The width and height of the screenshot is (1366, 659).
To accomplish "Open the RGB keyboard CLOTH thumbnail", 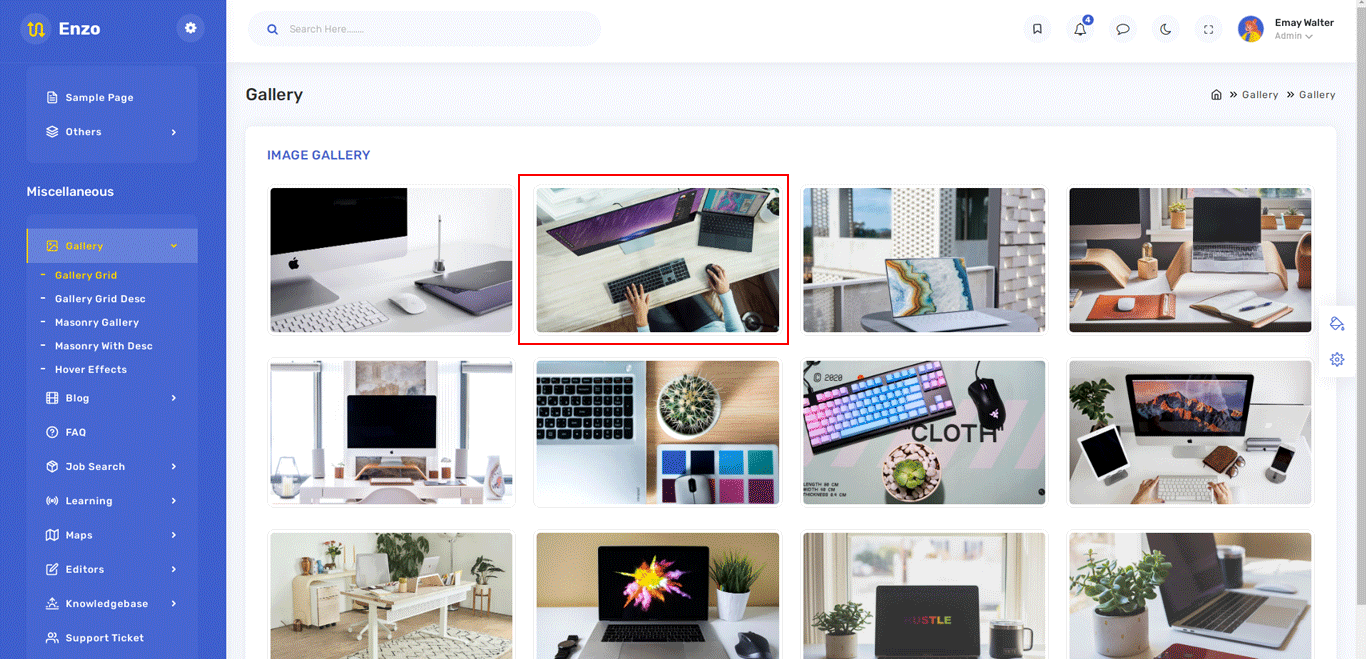I will point(924,432).
